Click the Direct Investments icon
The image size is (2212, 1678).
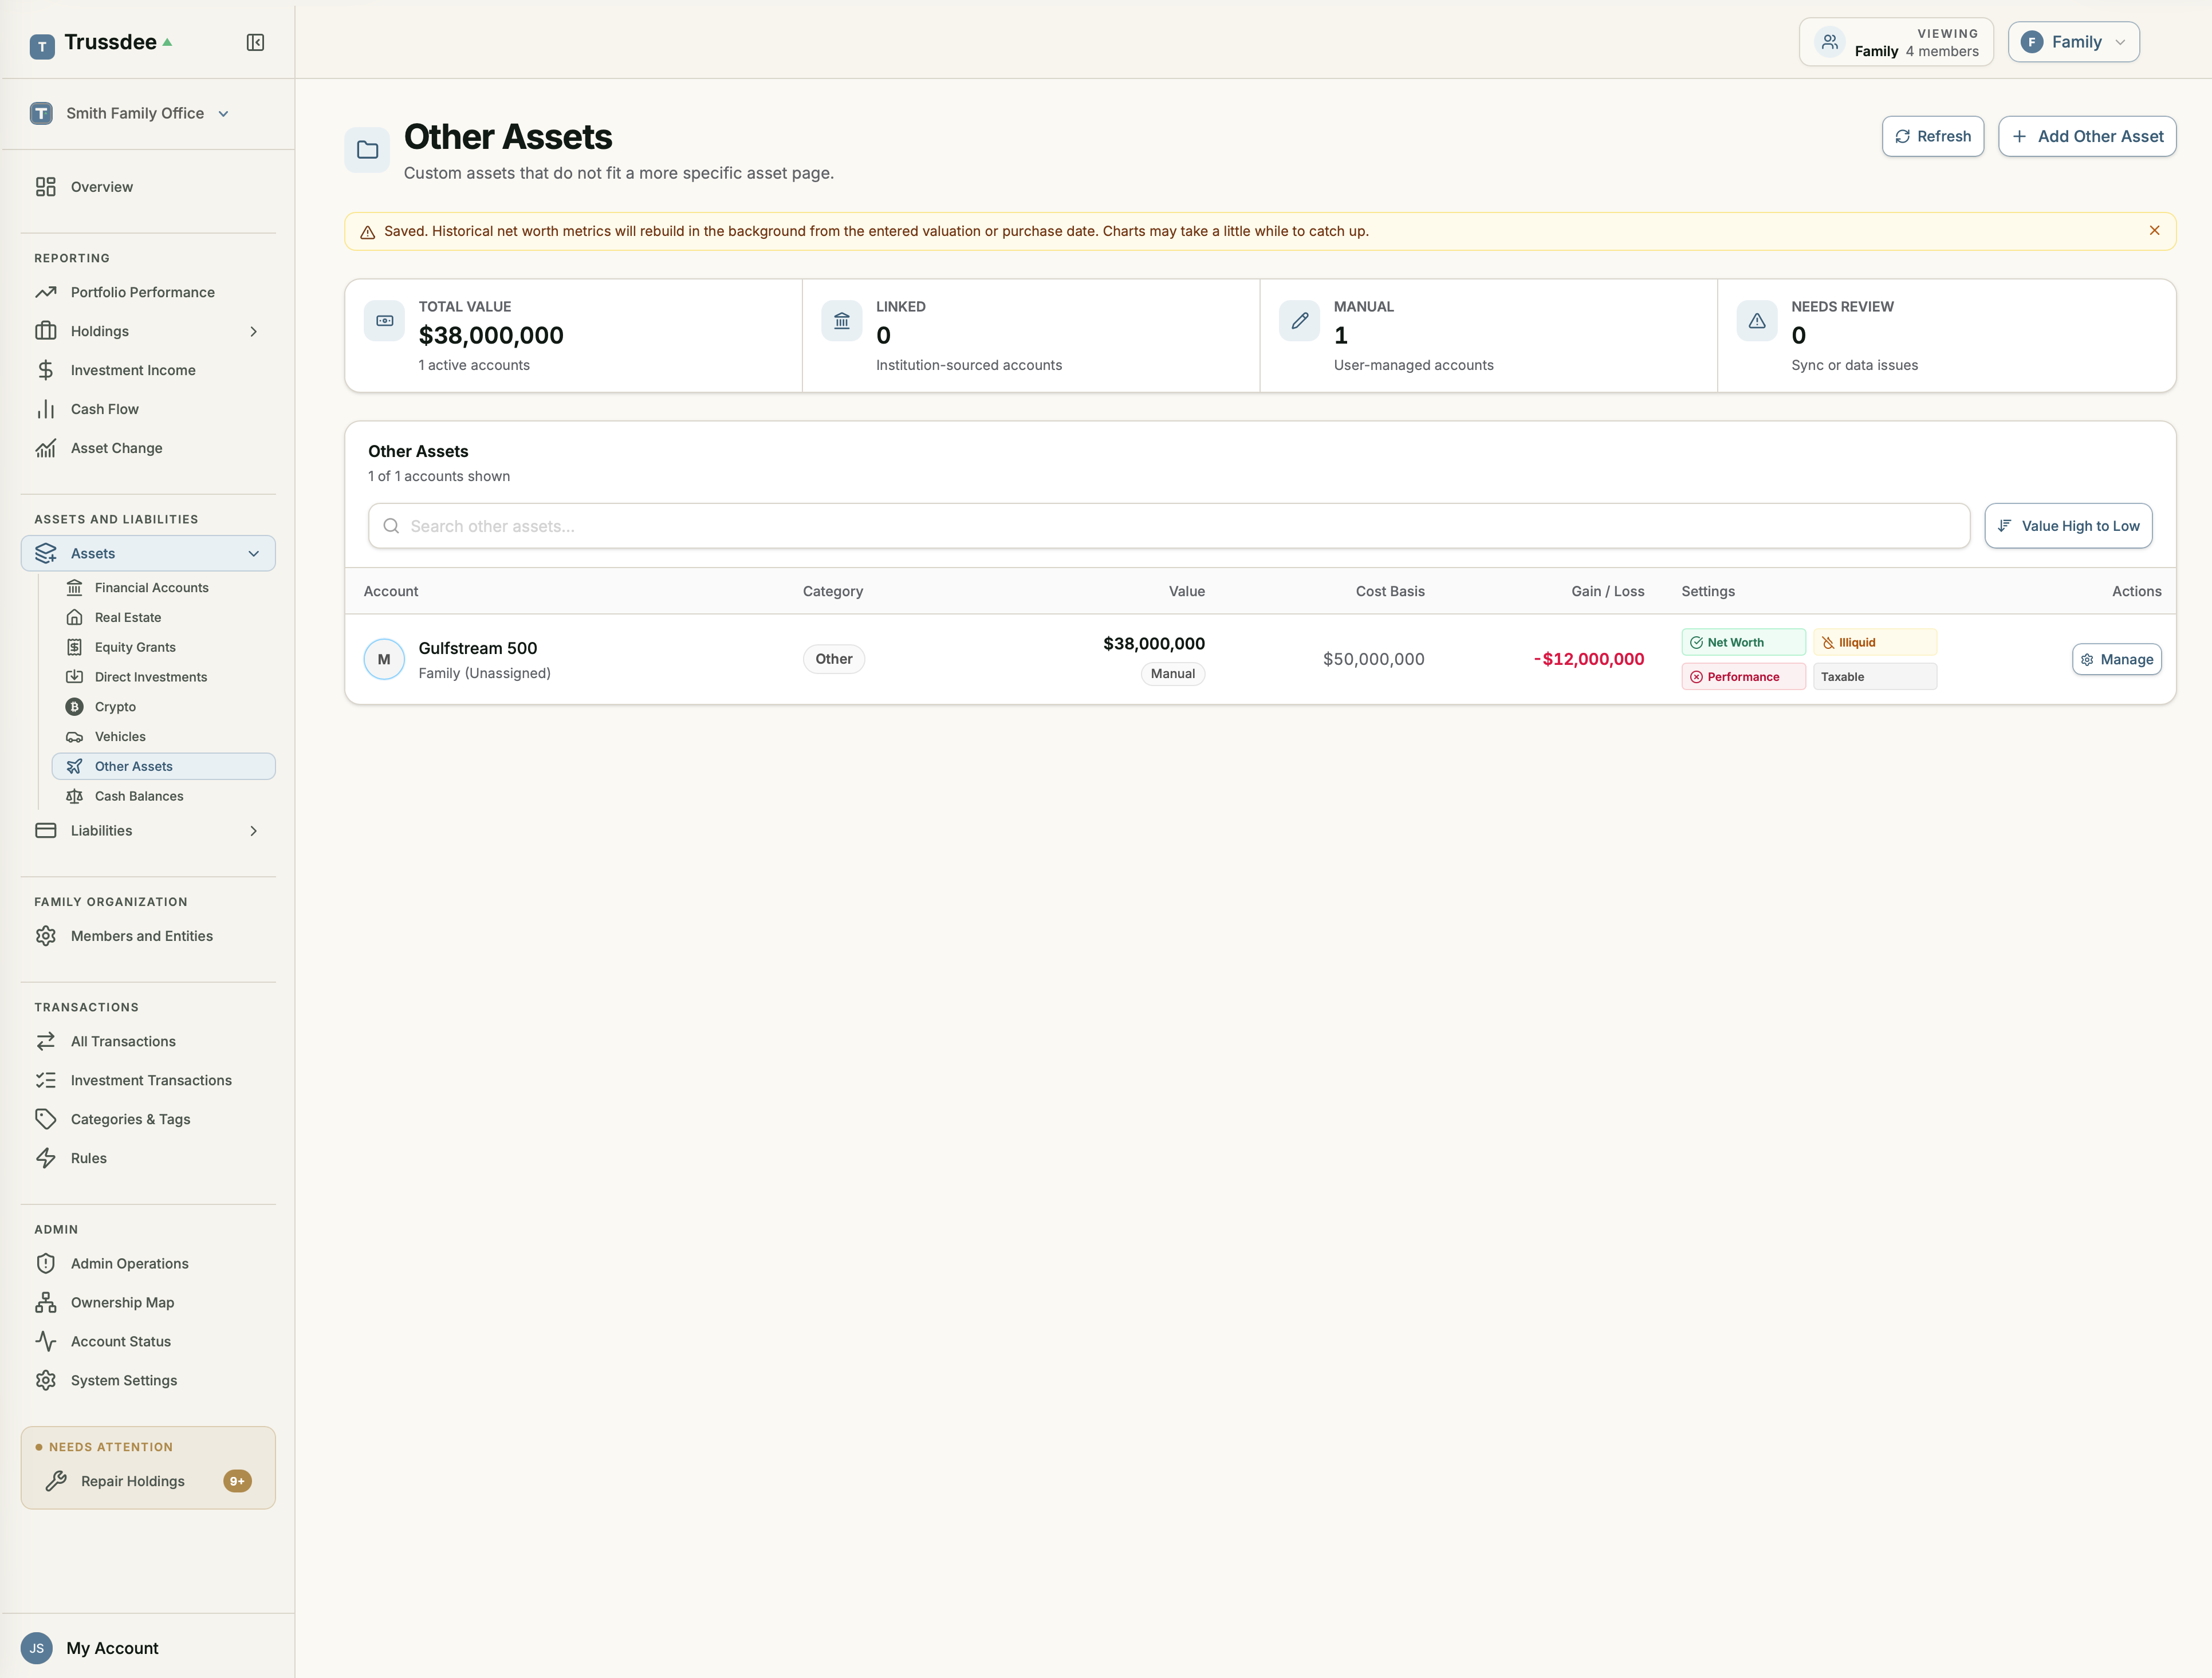[74, 677]
